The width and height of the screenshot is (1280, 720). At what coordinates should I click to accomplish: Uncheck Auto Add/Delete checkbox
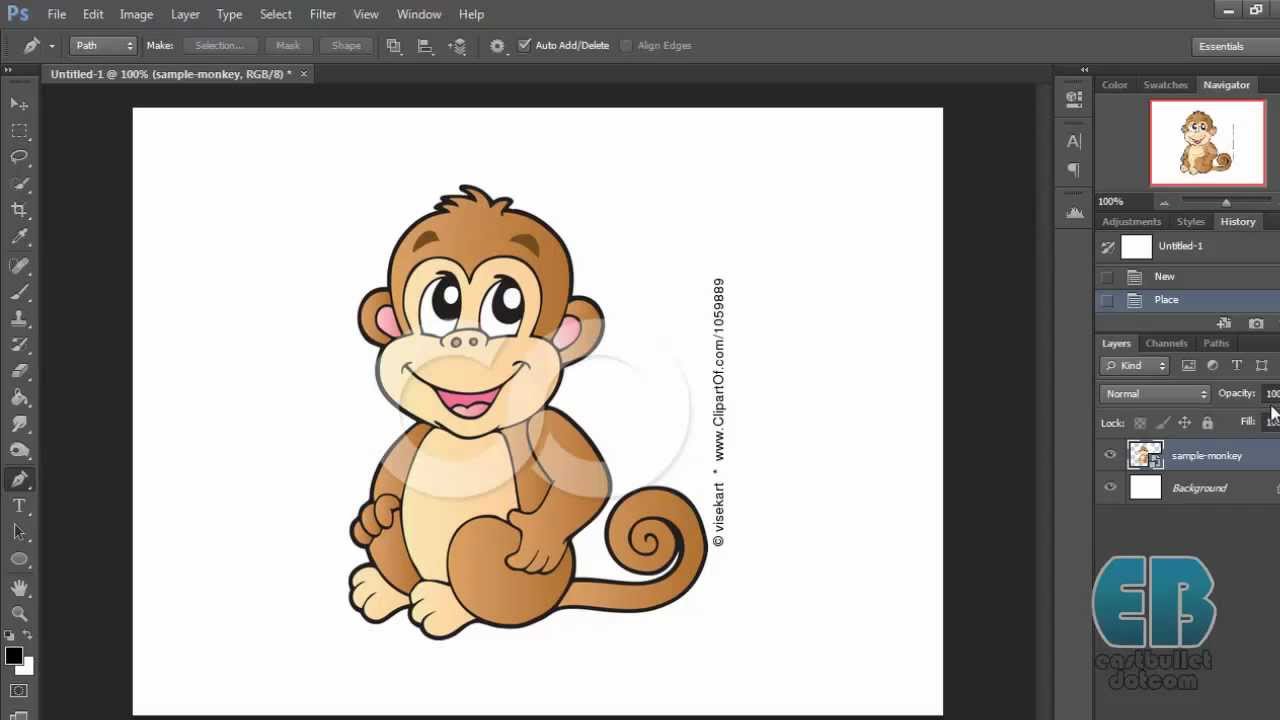[524, 45]
